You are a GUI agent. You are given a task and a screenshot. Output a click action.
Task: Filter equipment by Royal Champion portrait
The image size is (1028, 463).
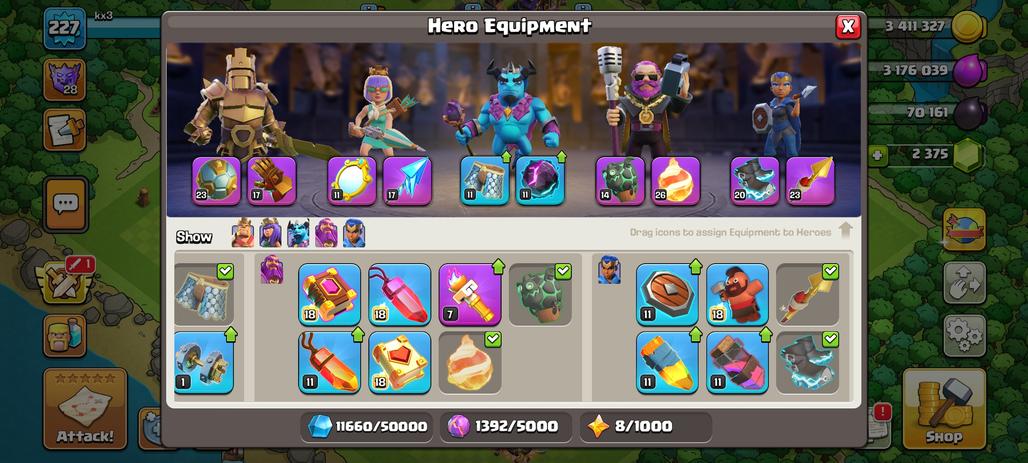click(x=354, y=233)
